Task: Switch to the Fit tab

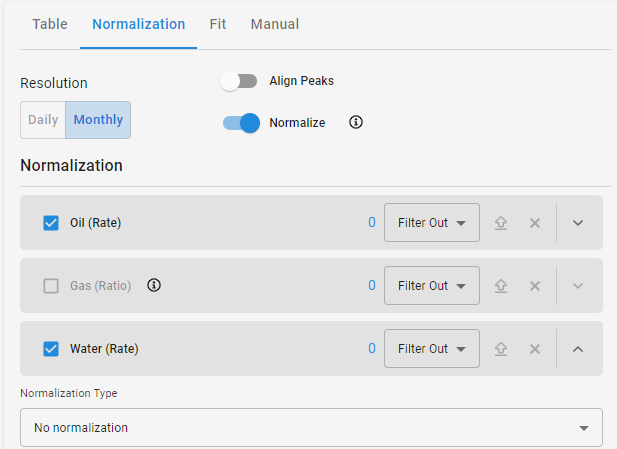Action: (218, 24)
